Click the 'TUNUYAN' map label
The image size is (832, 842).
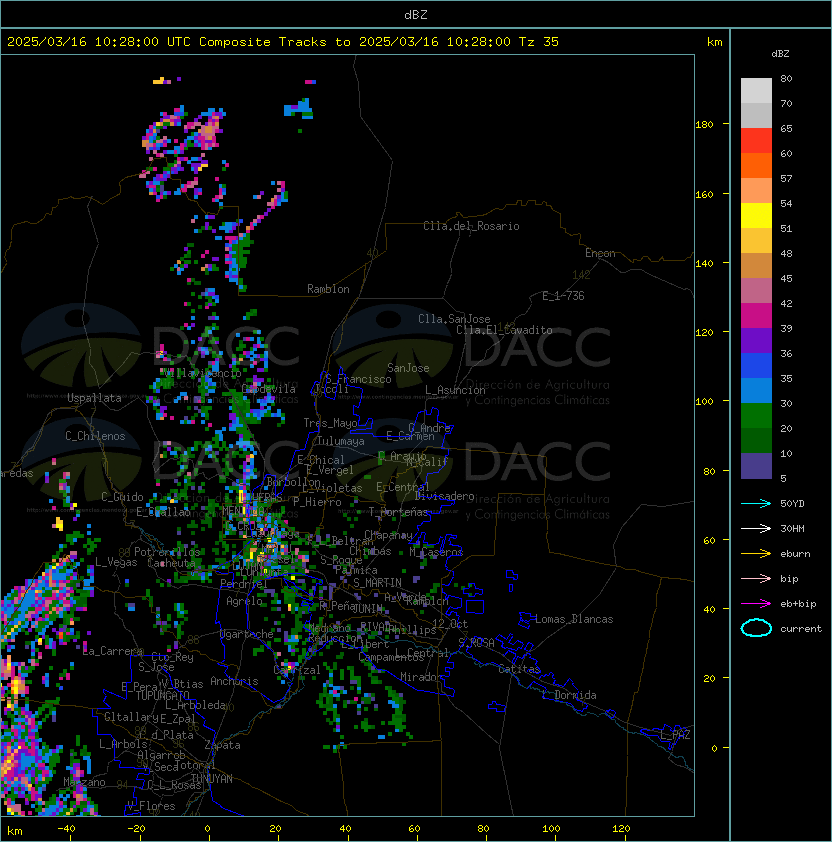point(212,779)
